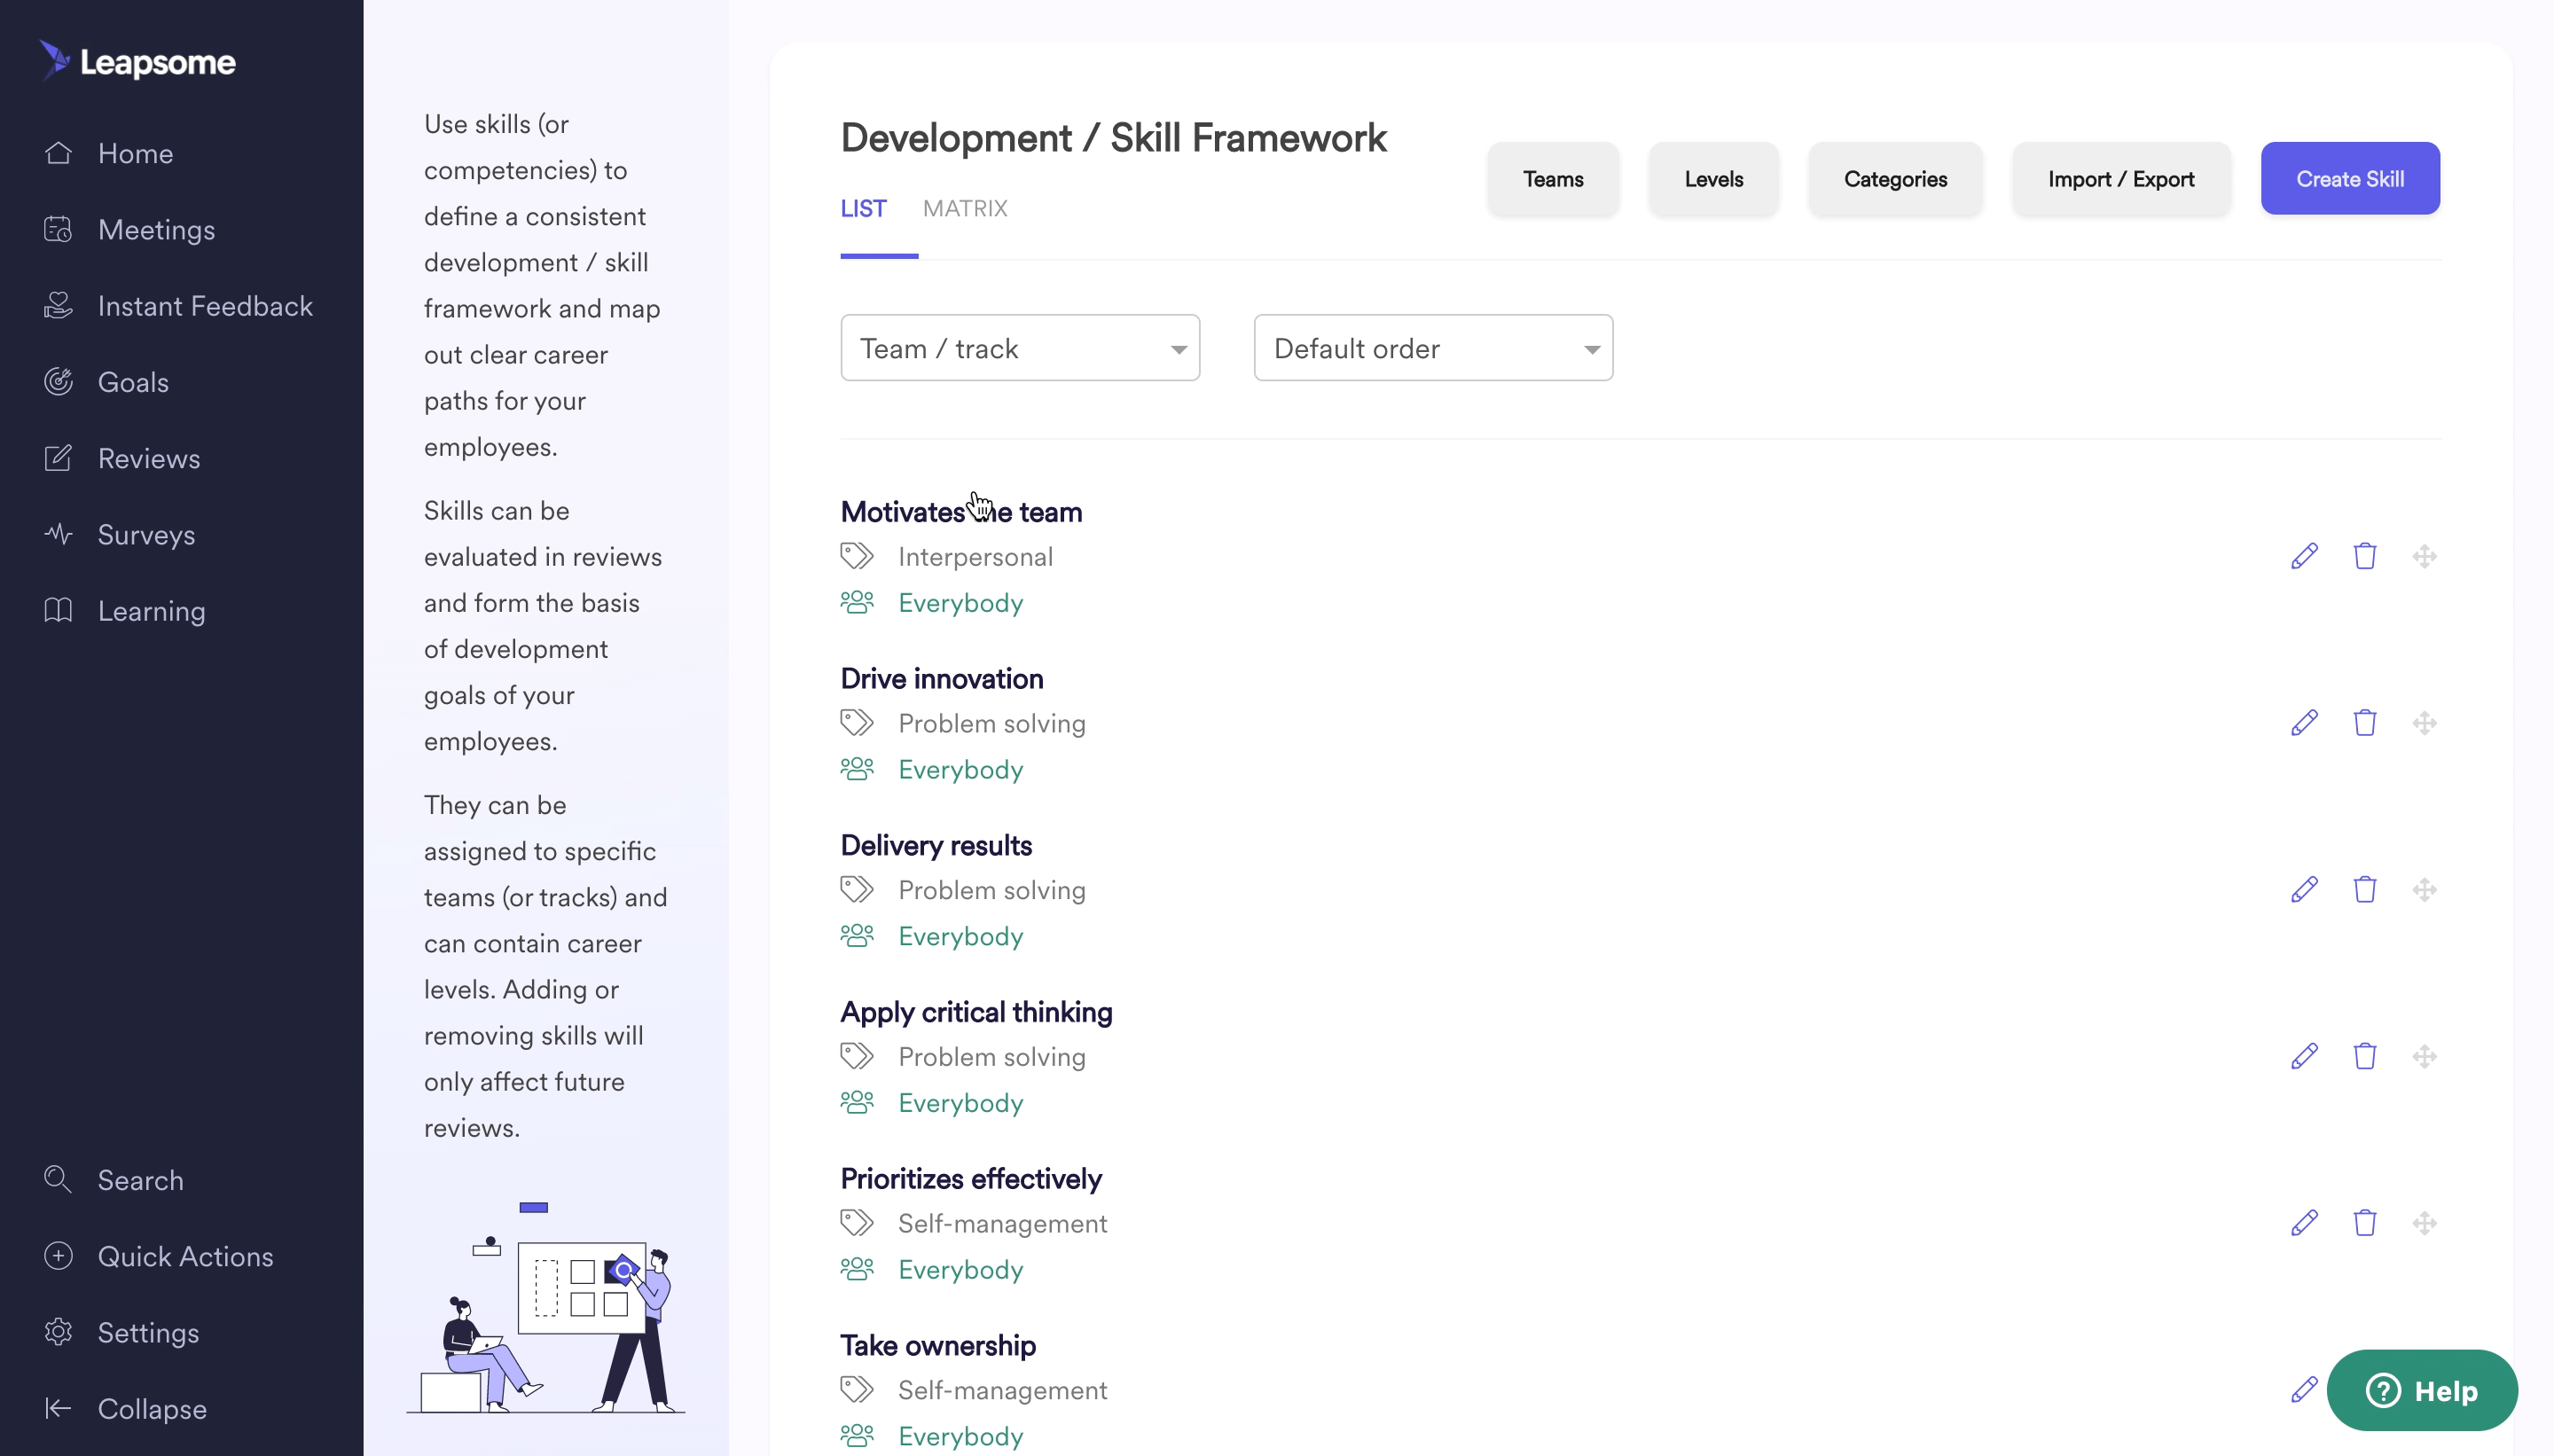Open the Take ownership skill title

point(937,1345)
